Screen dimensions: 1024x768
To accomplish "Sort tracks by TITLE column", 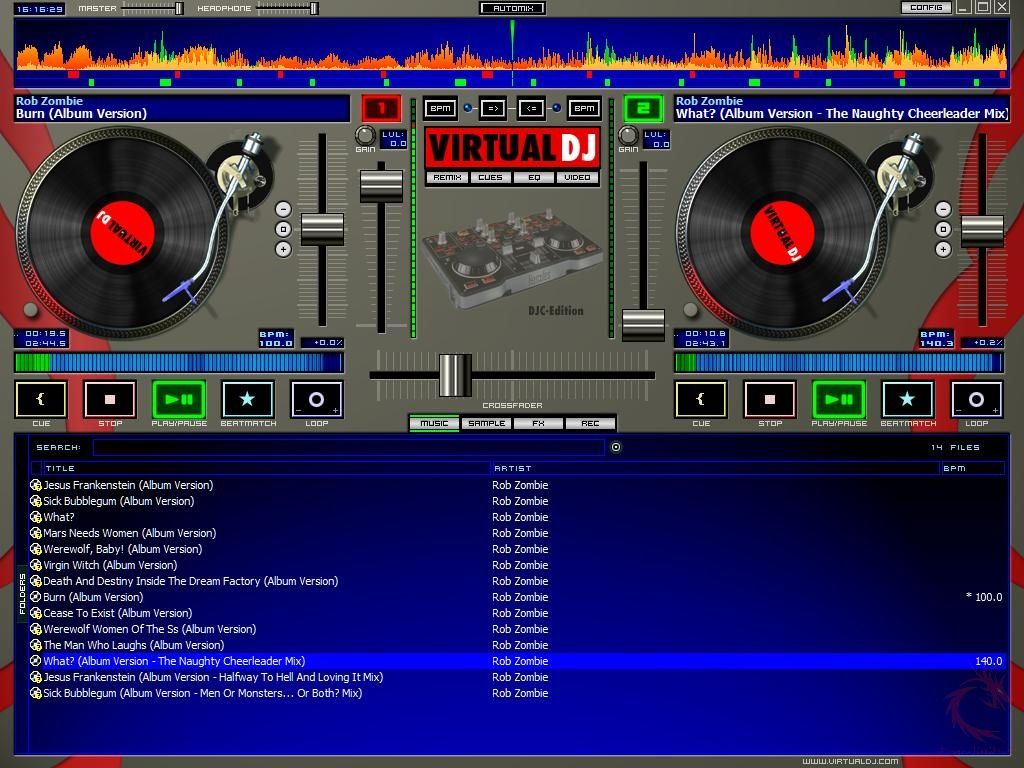I will [x=266, y=468].
